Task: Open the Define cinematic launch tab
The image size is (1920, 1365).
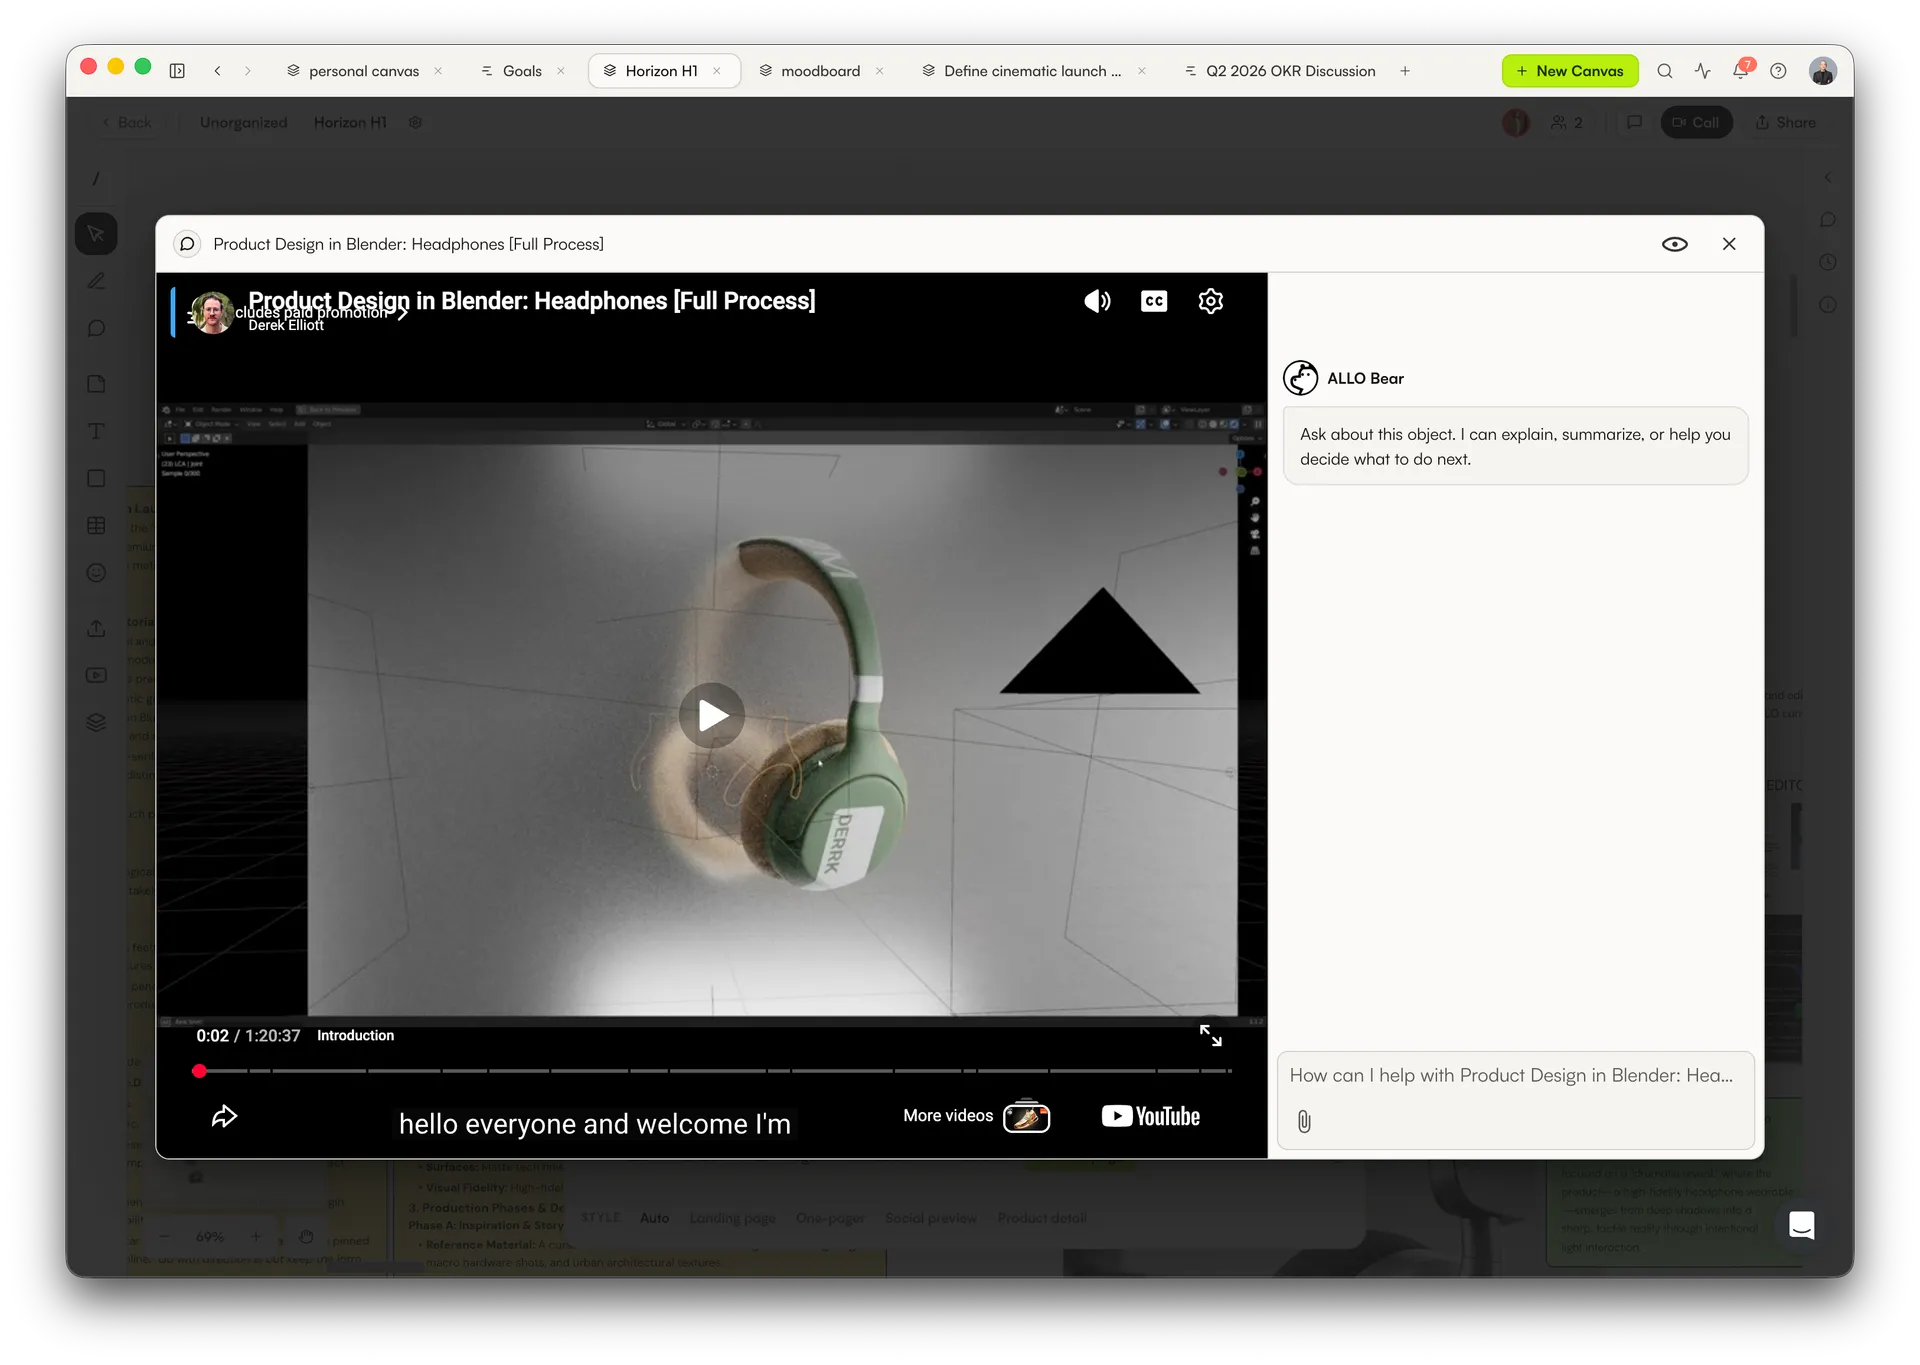Action: [1033, 71]
